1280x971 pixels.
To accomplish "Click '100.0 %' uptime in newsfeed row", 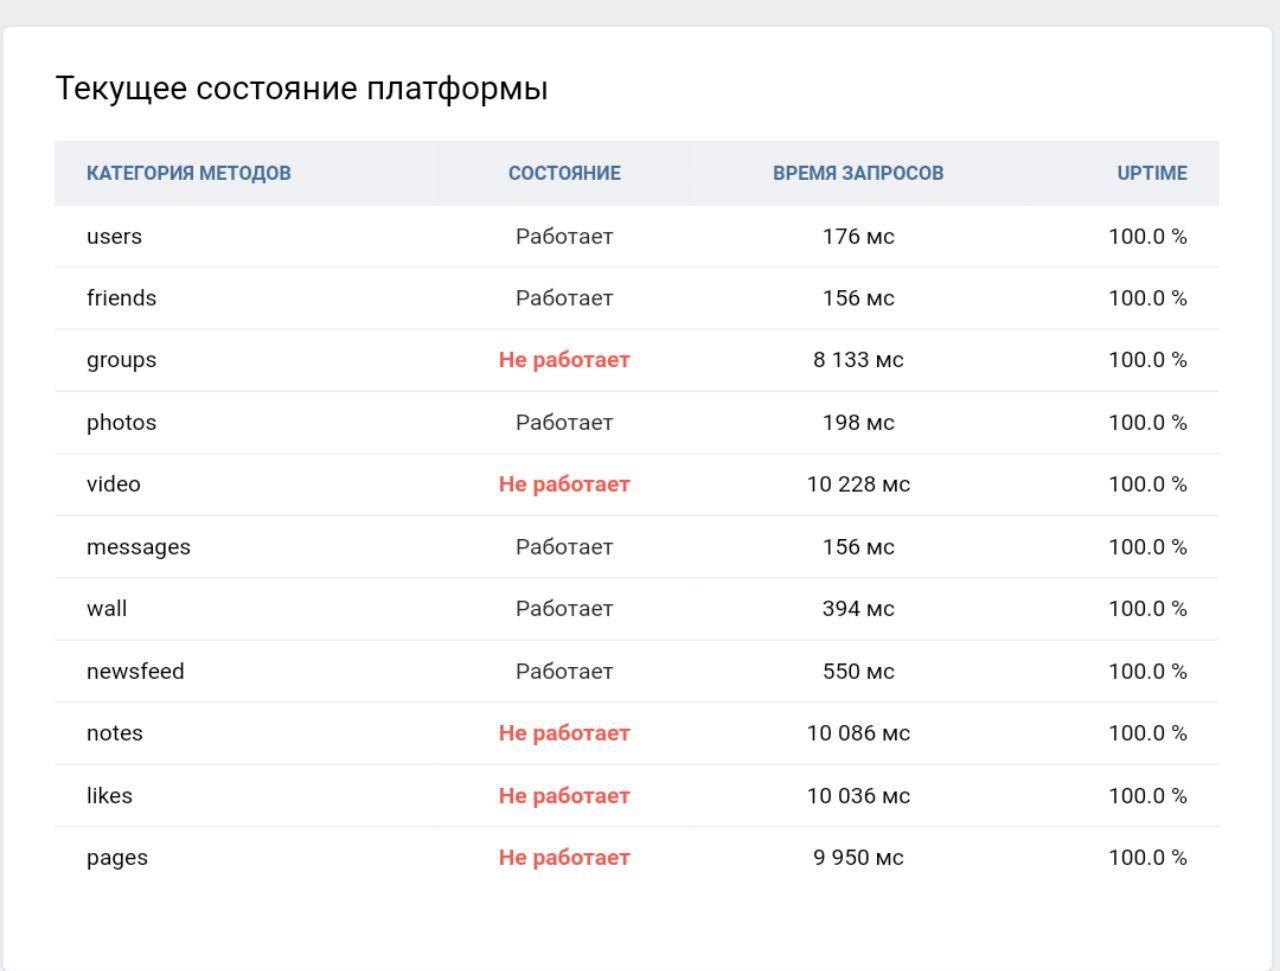I will tap(1148, 671).
